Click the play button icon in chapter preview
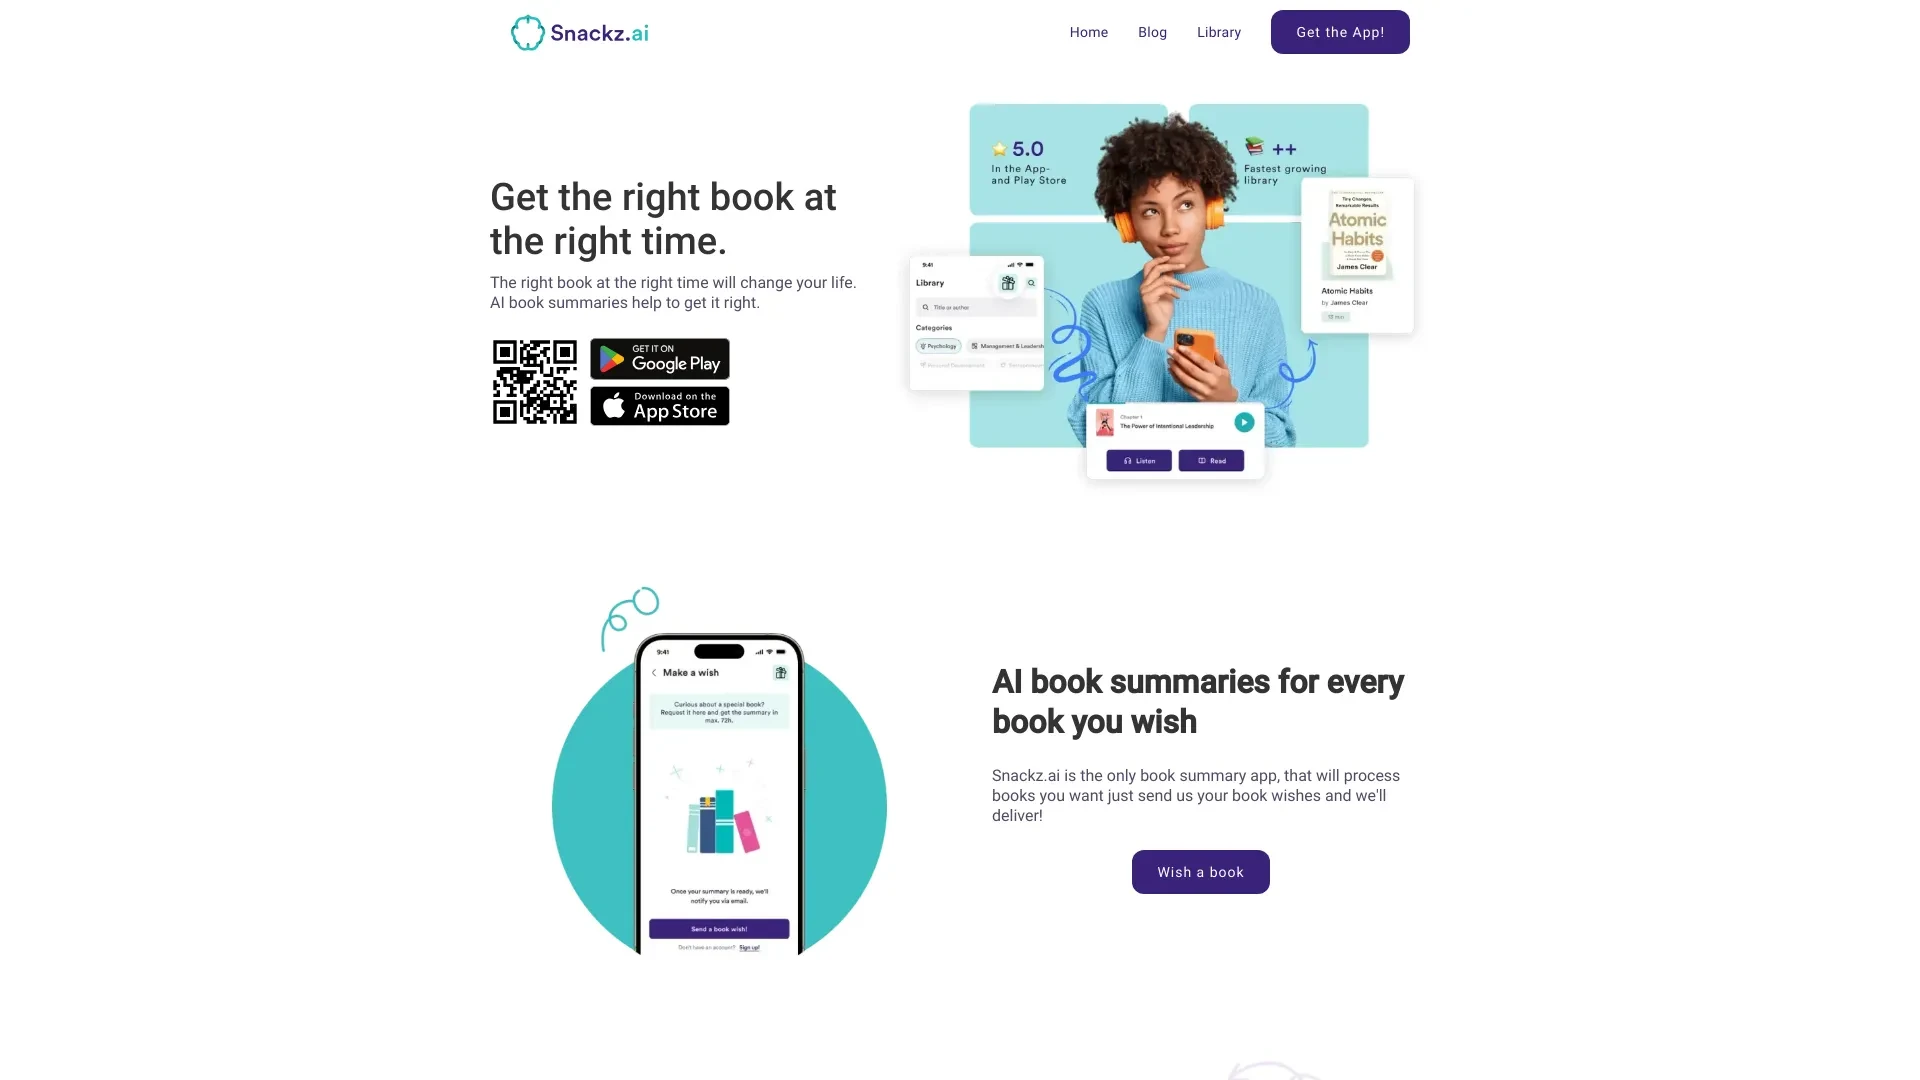The image size is (1920, 1080). pos(1244,422)
